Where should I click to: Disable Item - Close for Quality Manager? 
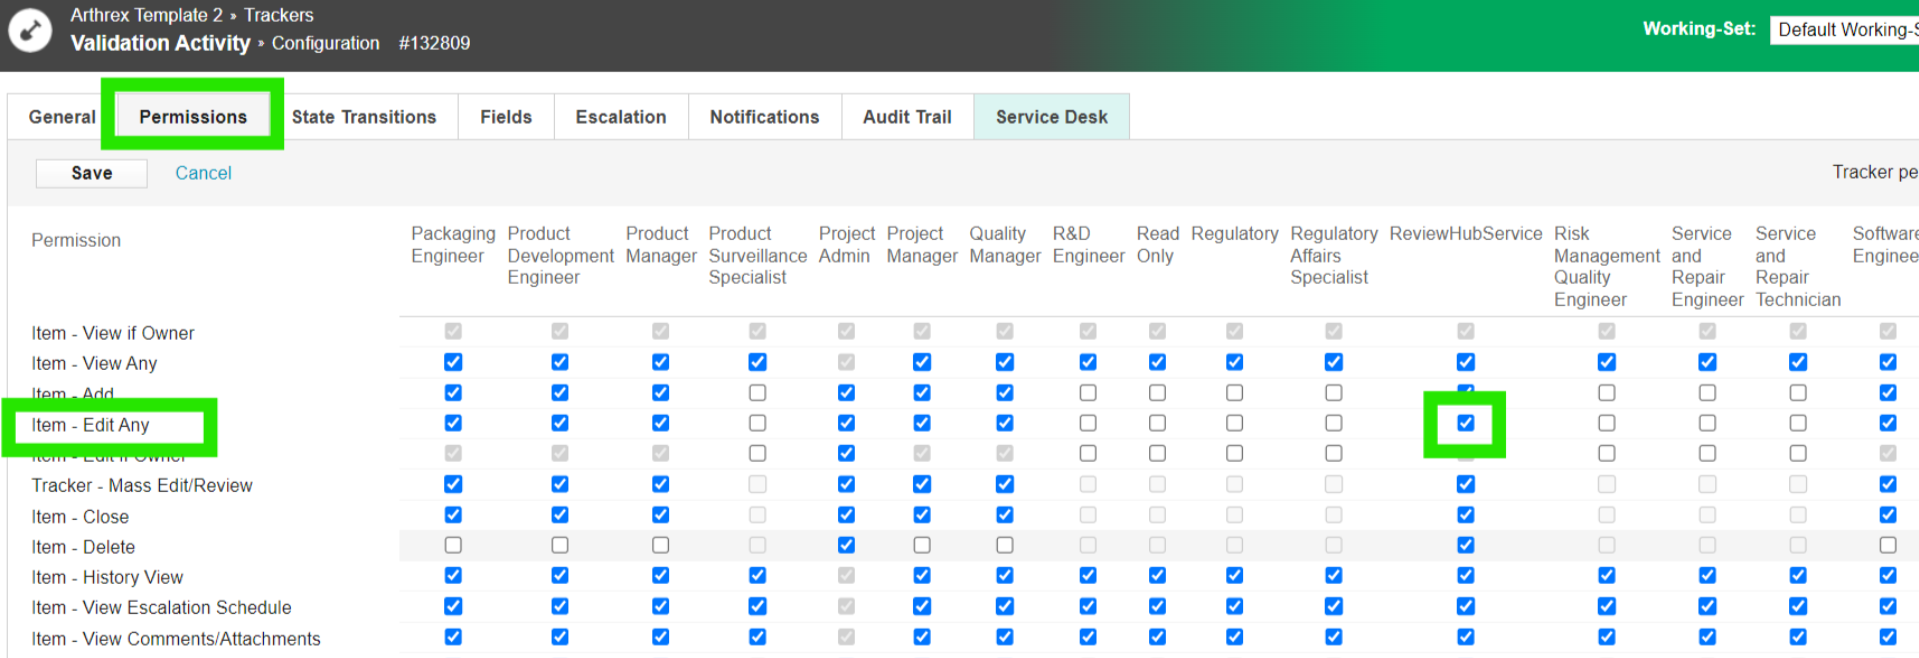point(1005,515)
